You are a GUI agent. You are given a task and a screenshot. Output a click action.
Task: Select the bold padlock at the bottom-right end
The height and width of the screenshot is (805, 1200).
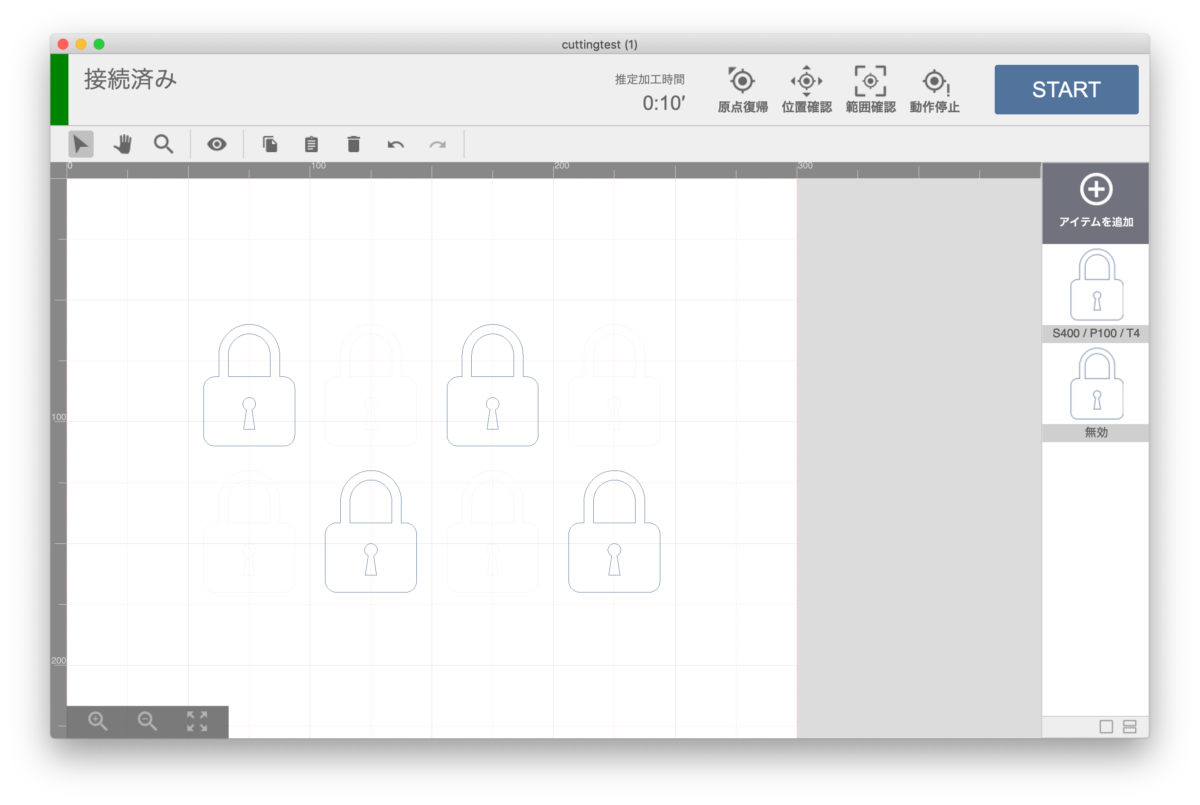614,531
